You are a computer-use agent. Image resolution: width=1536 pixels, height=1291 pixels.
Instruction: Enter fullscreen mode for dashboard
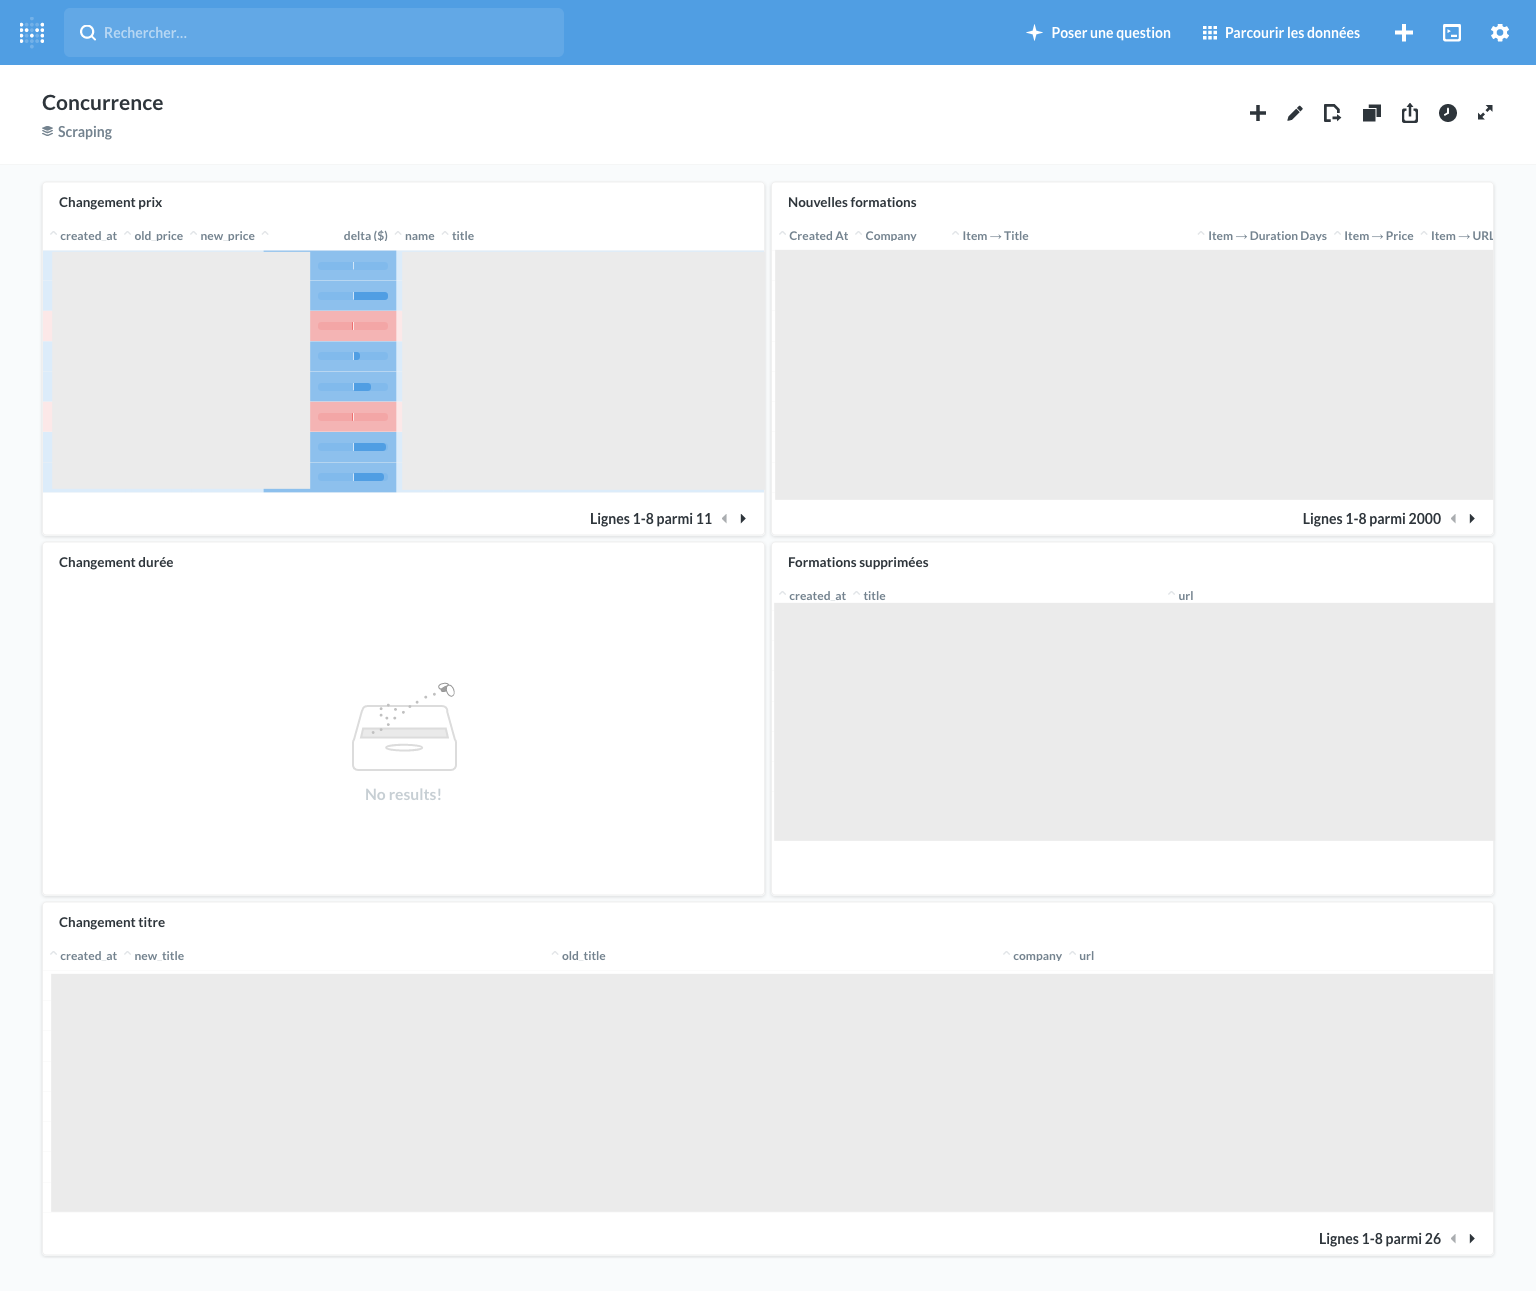pos(1486,113)
